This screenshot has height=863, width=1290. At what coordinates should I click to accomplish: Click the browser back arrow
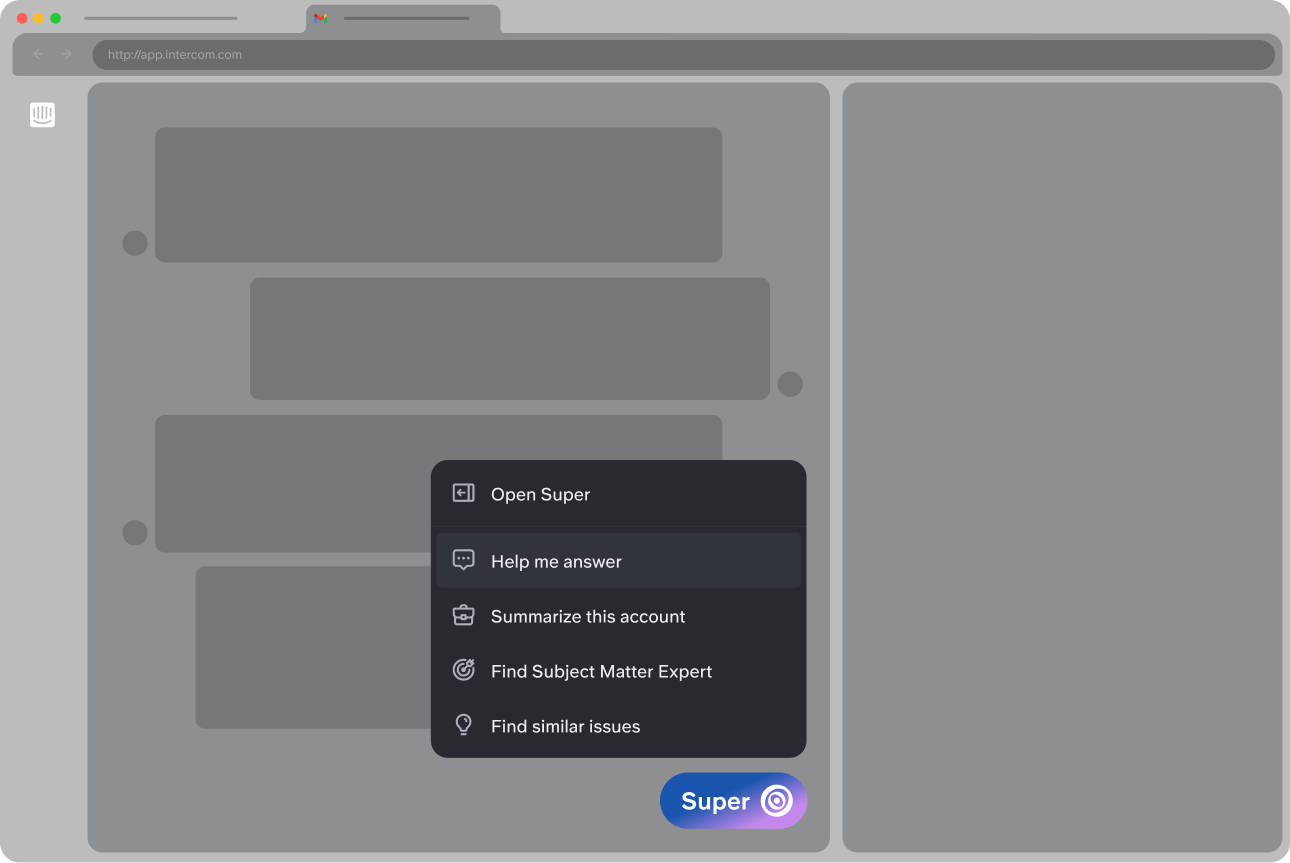click(38, 54)
